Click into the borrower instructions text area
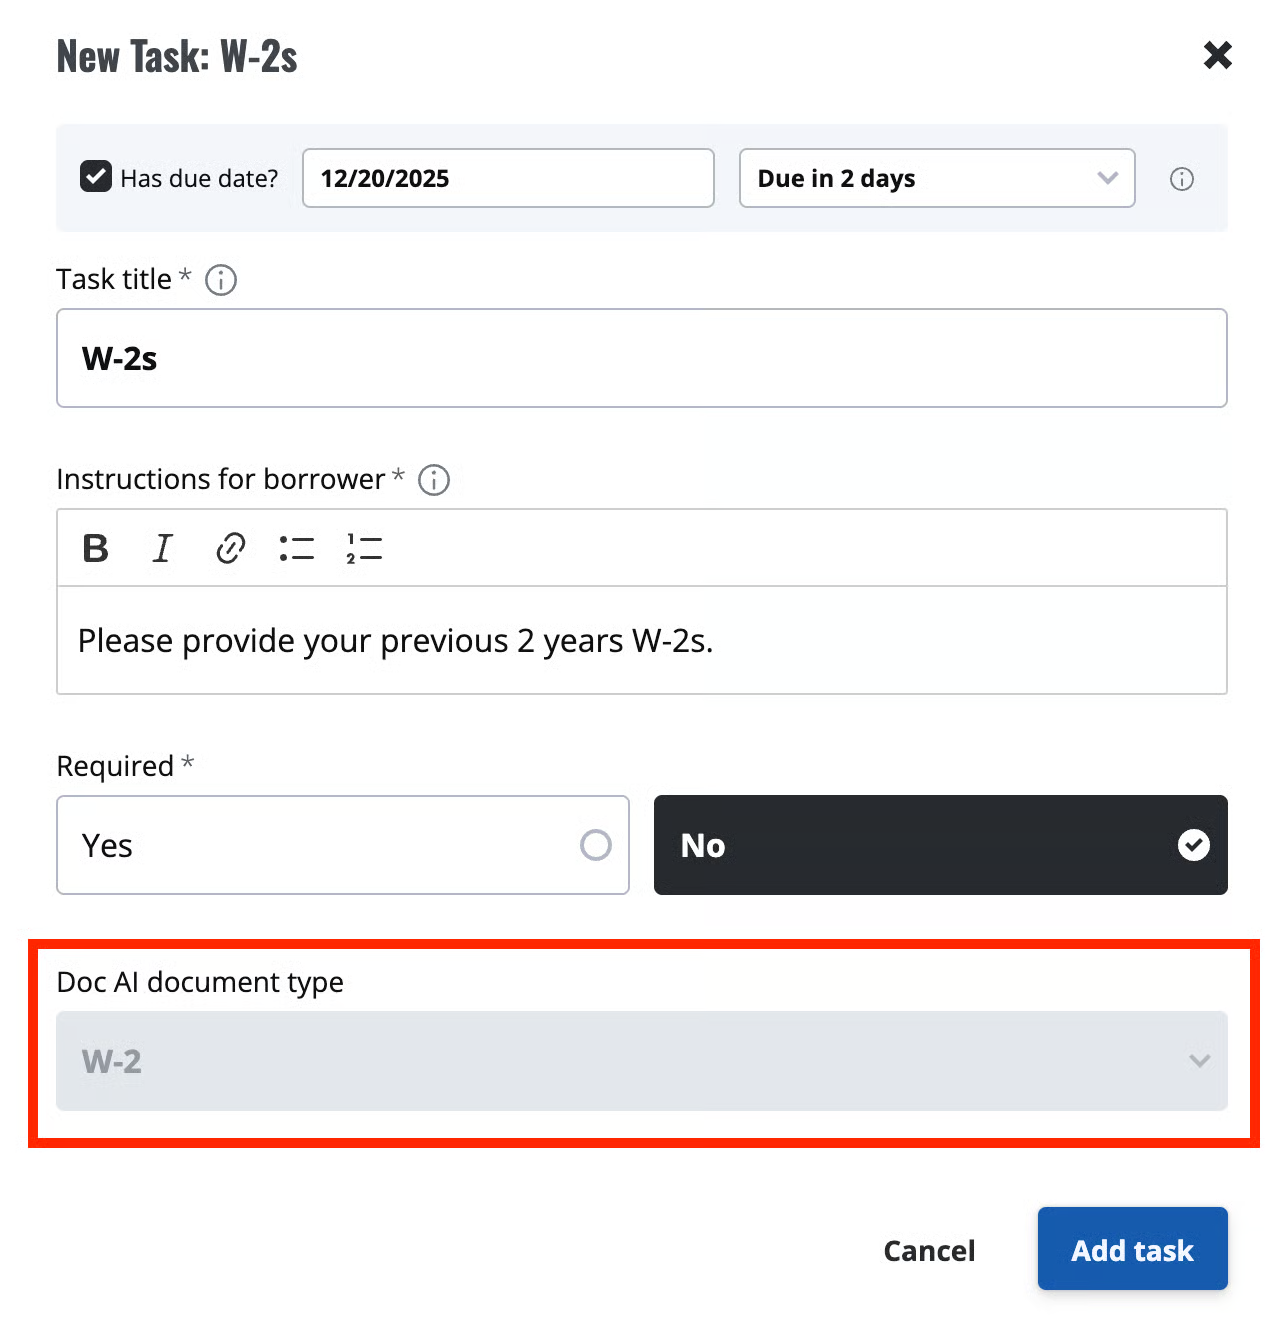1284x1330 pixels. coord(641,640)
